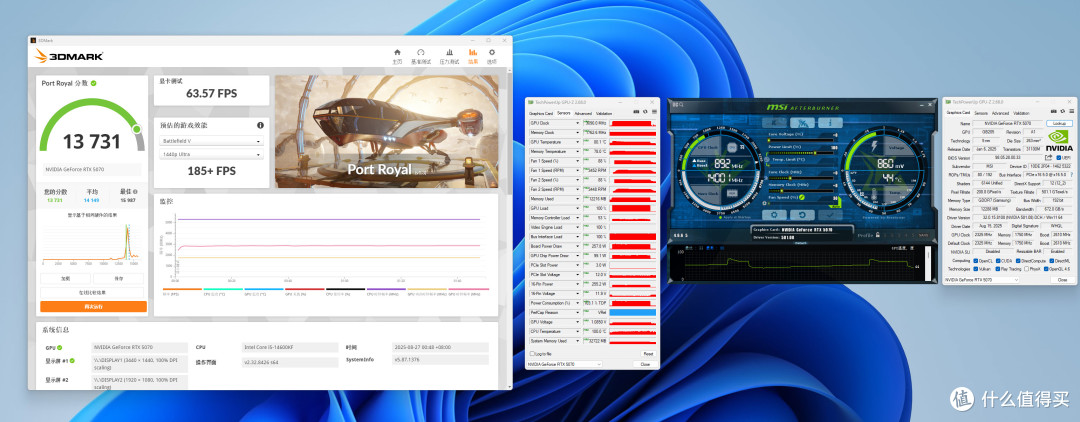Expand the Battlefield V game dropdown

(x=211, y=140)
